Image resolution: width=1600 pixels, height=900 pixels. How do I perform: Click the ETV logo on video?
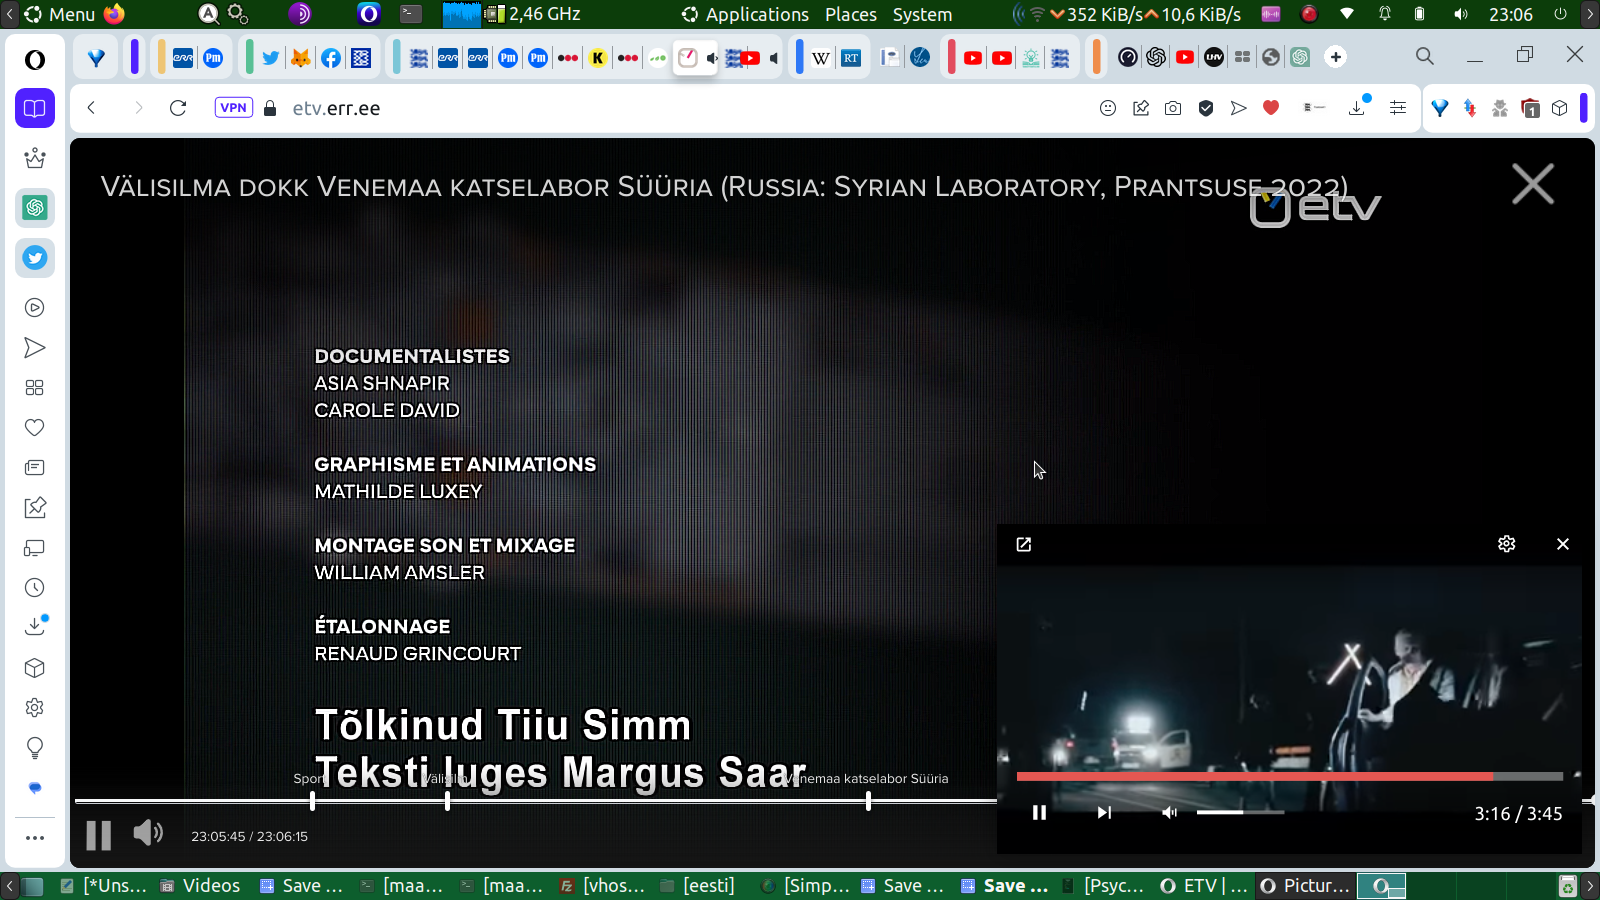click(x=1315, y=207)
